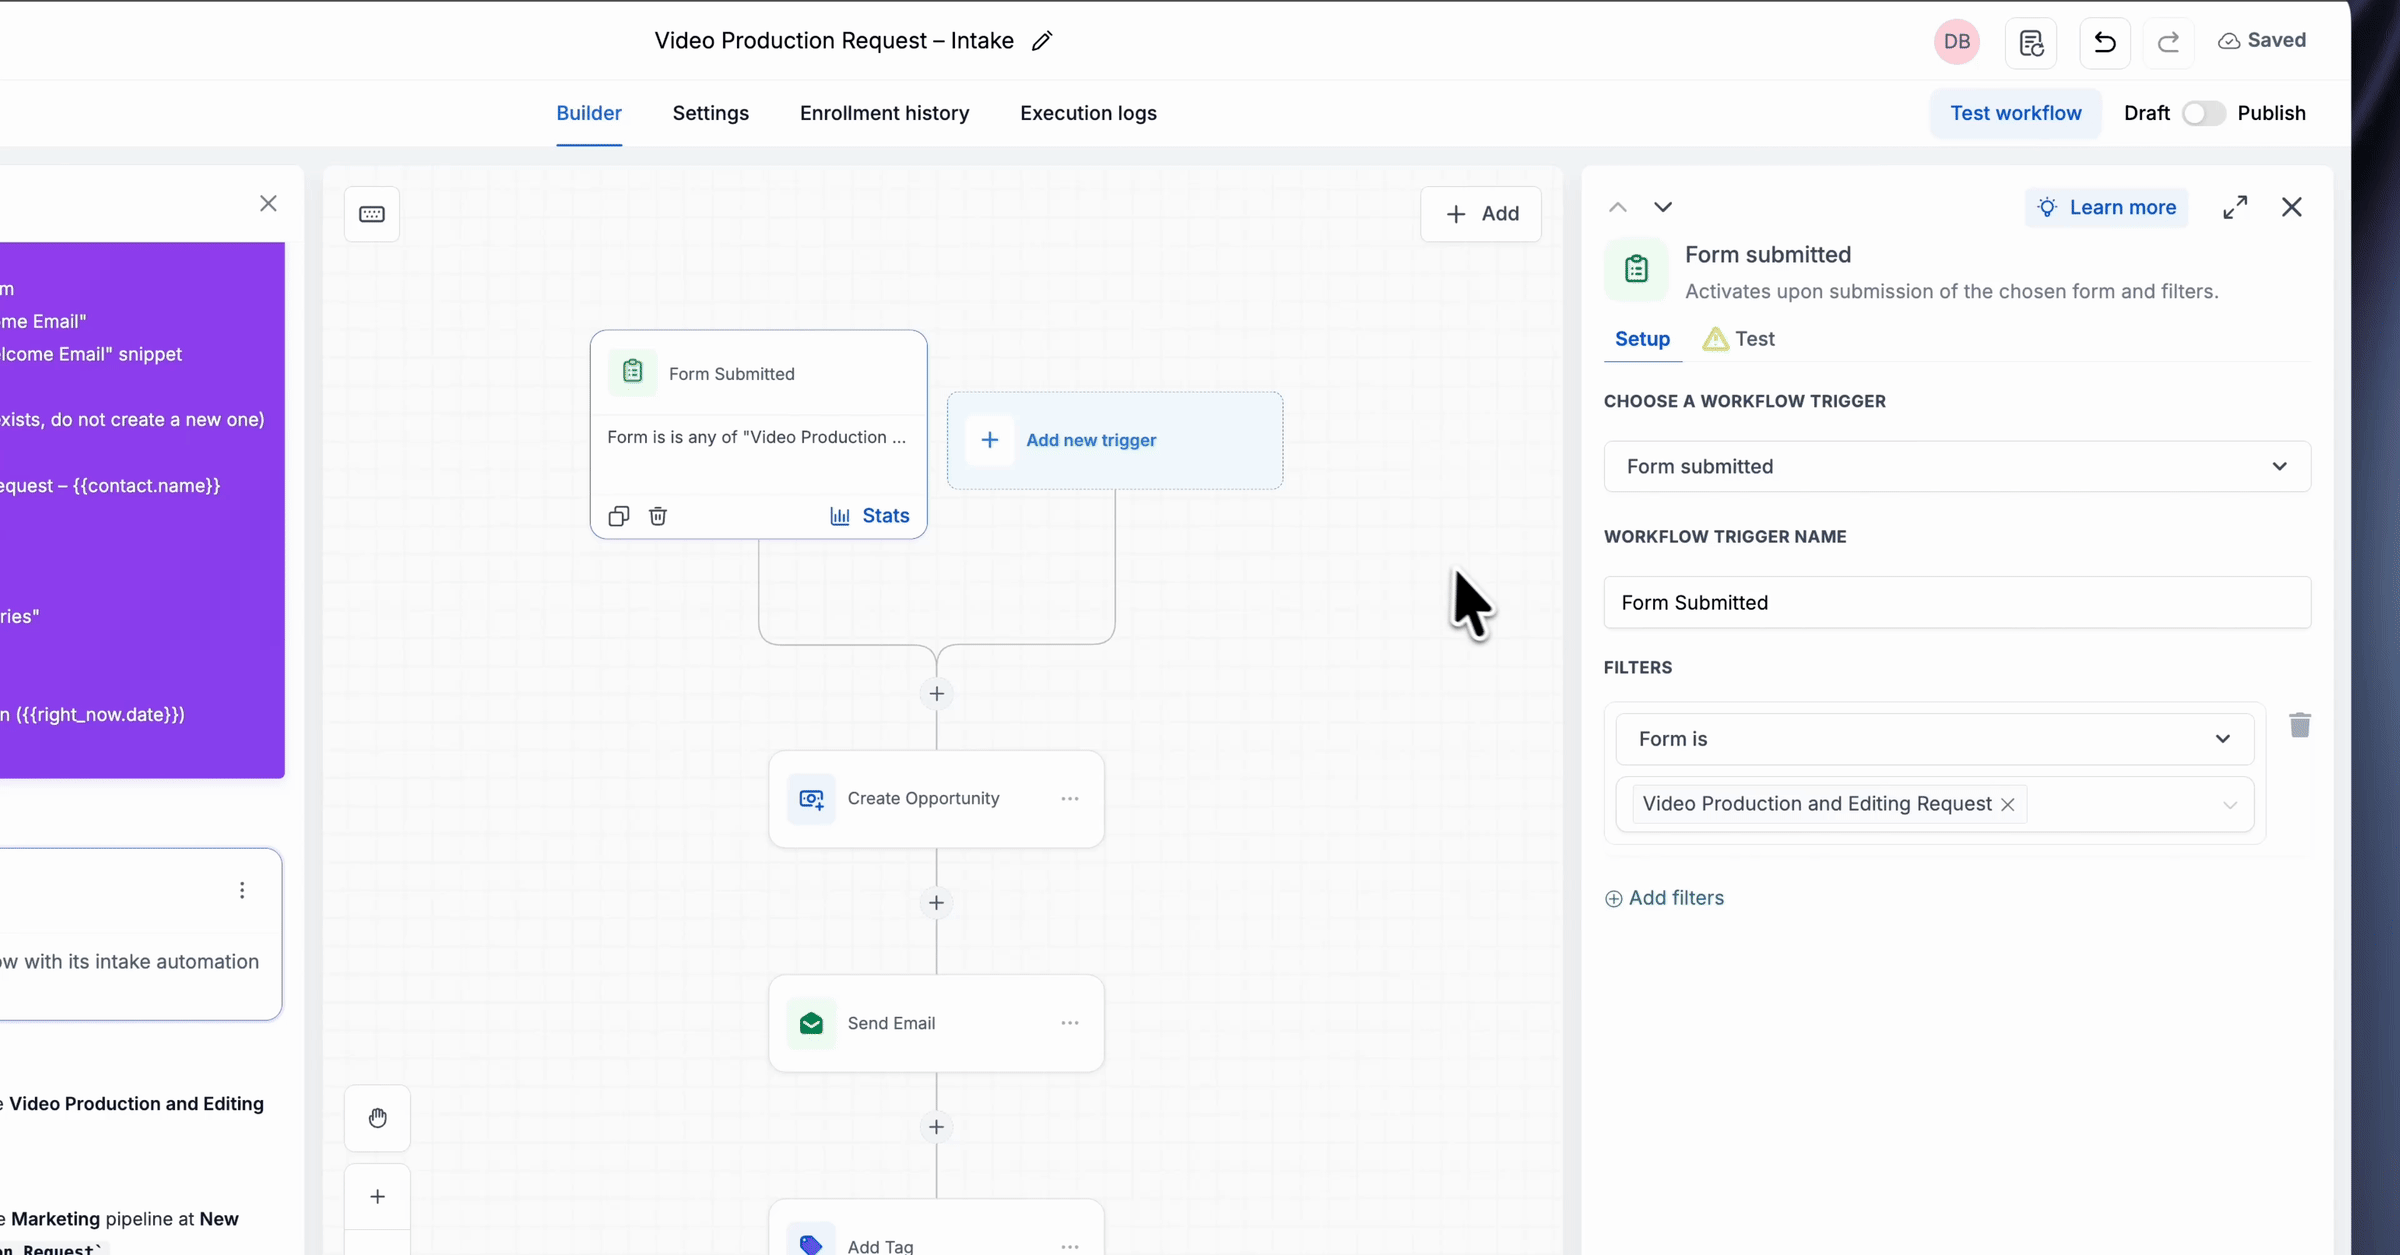Open Enrollment history tab
Screen dimensions: 2400x1255
pyautogui.click(x=884, y=113)
